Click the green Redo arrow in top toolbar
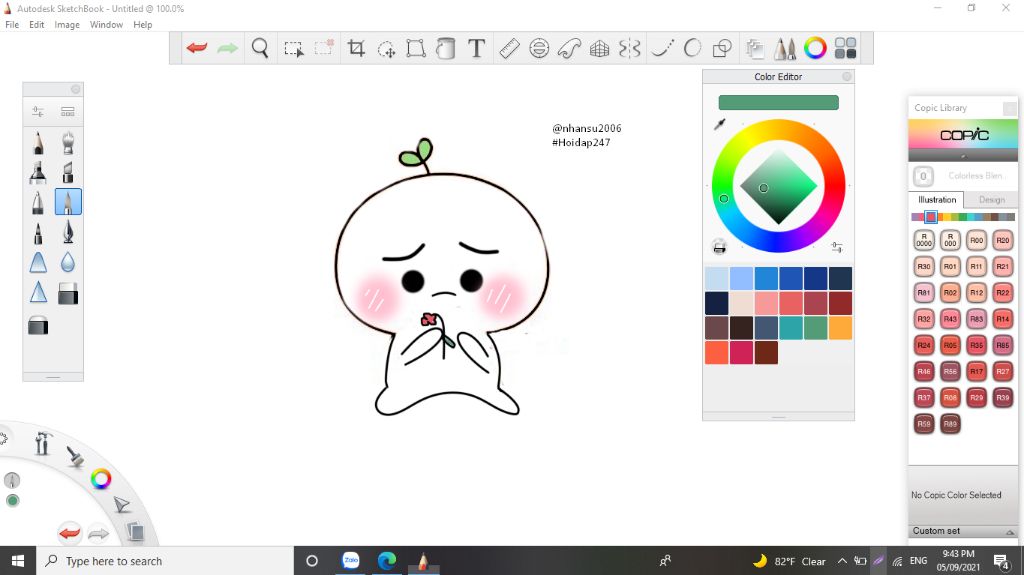The width and height of the screenshot is (1024, 575). coord(227,48)
